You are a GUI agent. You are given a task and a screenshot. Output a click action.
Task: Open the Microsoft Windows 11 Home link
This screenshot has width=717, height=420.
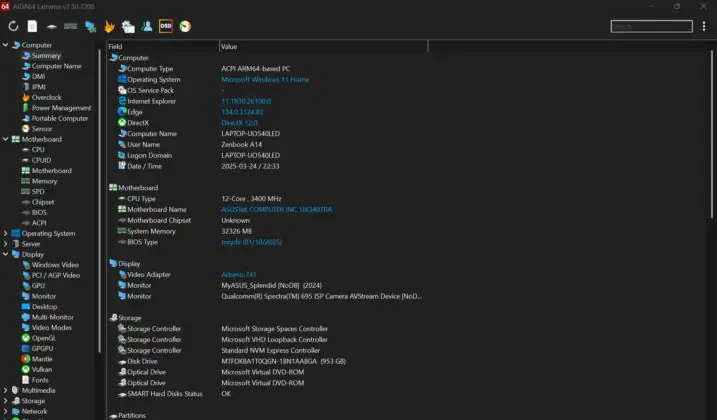tap(265, 80)
